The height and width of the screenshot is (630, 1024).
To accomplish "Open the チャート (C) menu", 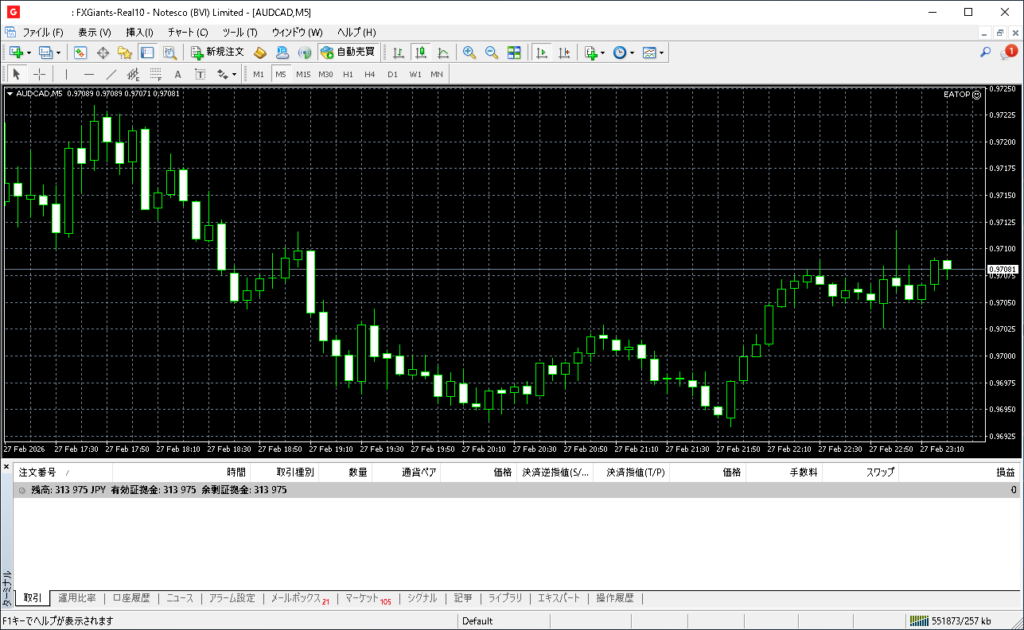I will (188, 32).
